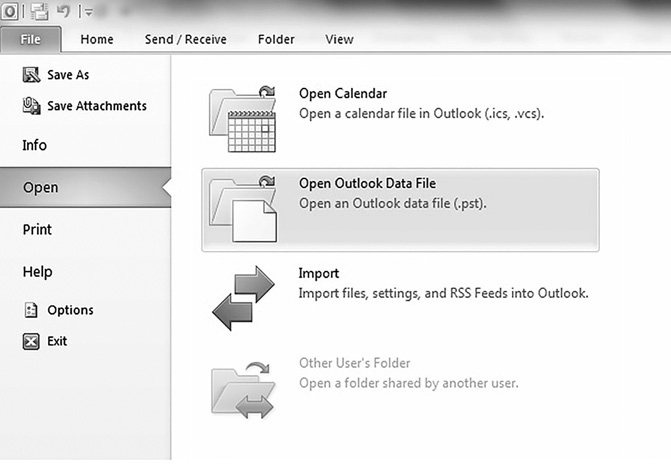Switch to the Home tab
This screenshot has width=671, height=470.
[x=97, y=40]
